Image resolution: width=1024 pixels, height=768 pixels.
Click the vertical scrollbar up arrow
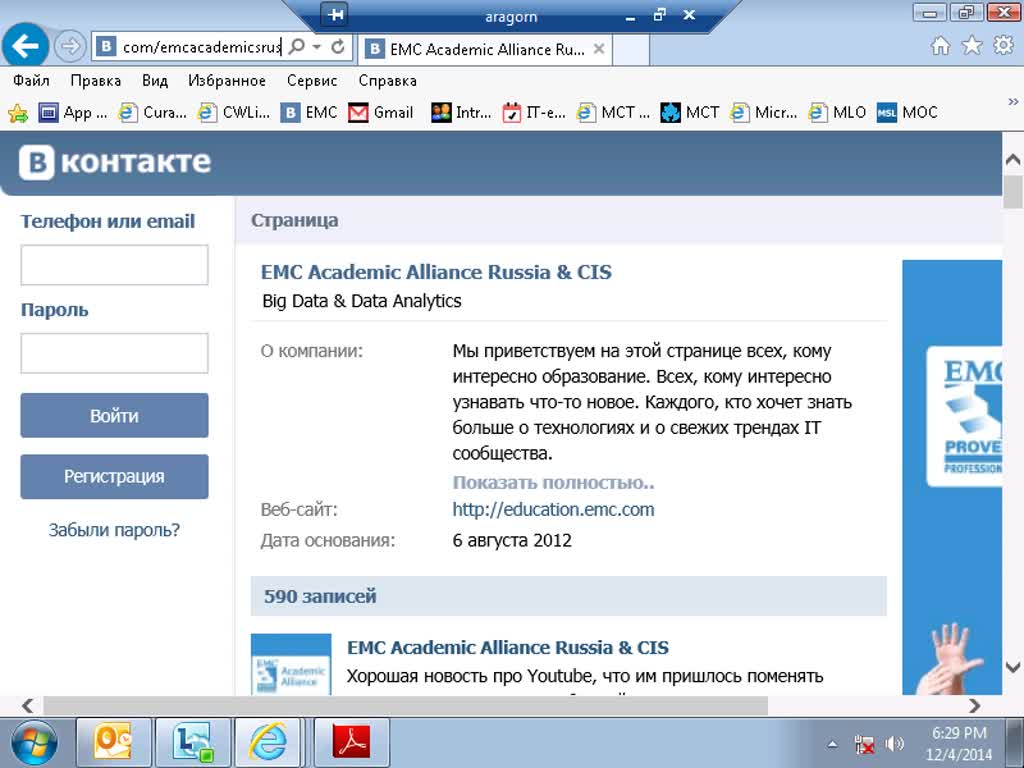click(x=1013, y=159)
